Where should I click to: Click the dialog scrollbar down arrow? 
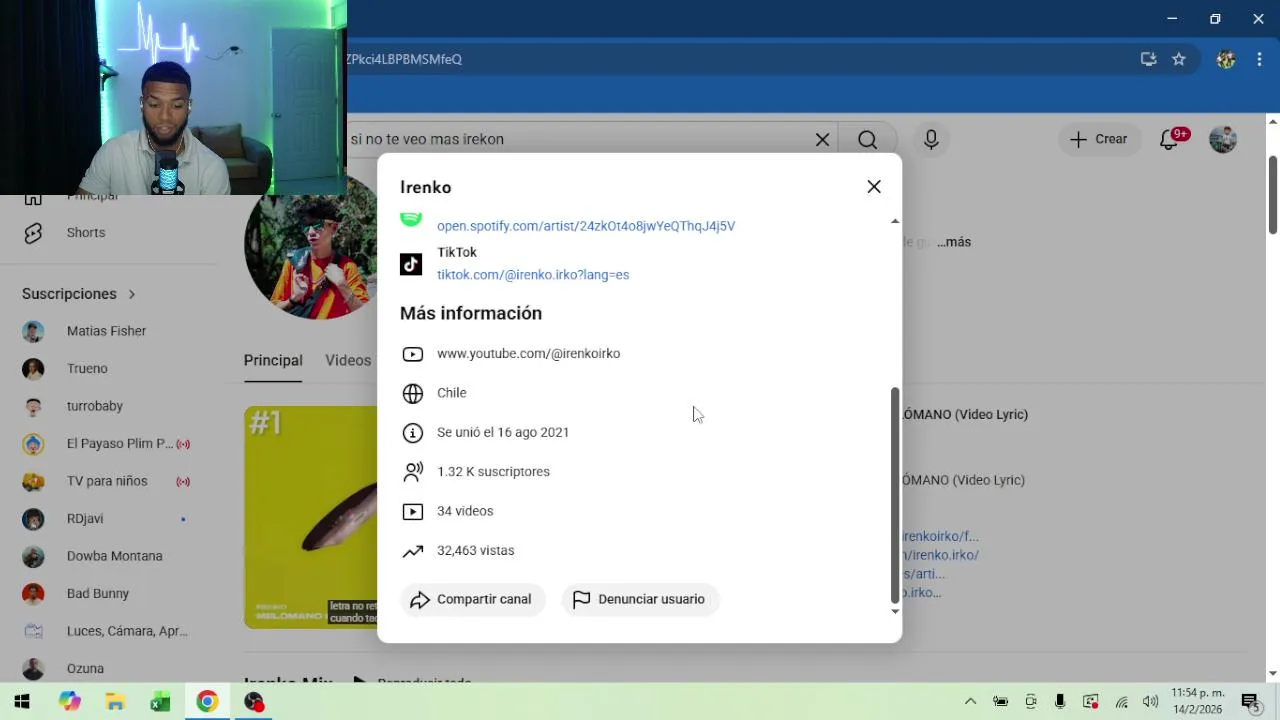tap(895, 611)
